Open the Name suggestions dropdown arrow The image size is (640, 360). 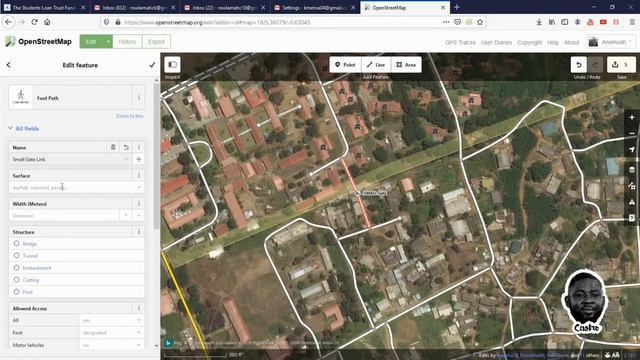click(x=126, y=159)
